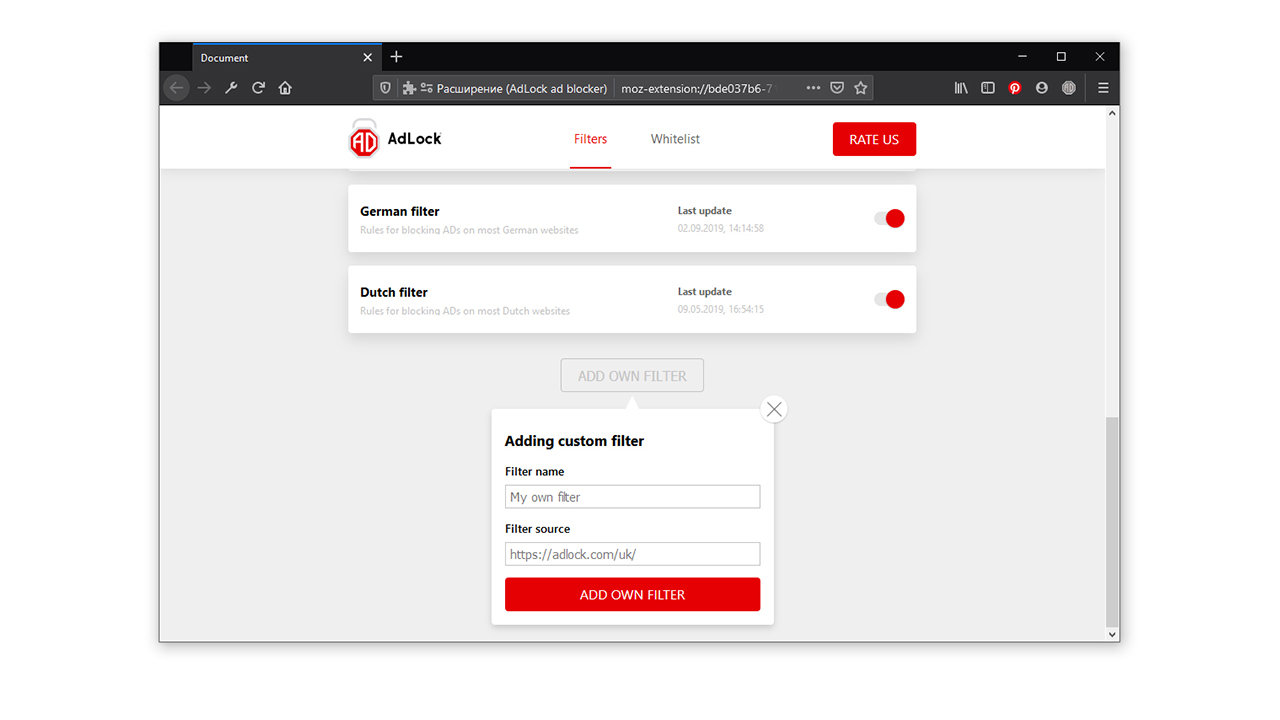
Task: Select the Document browser tab
Action: coord(286,58)
